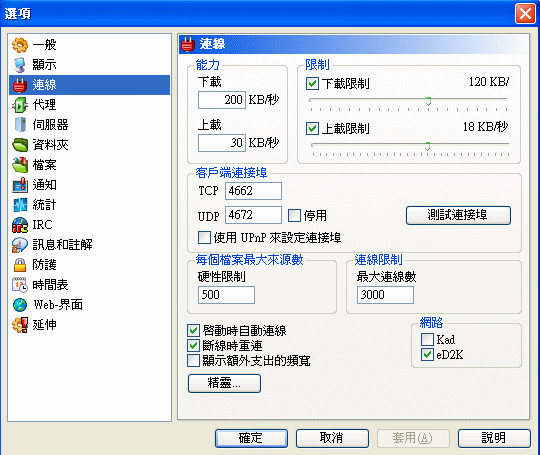Open help with the 說明 button

click(x=494, y=438)
